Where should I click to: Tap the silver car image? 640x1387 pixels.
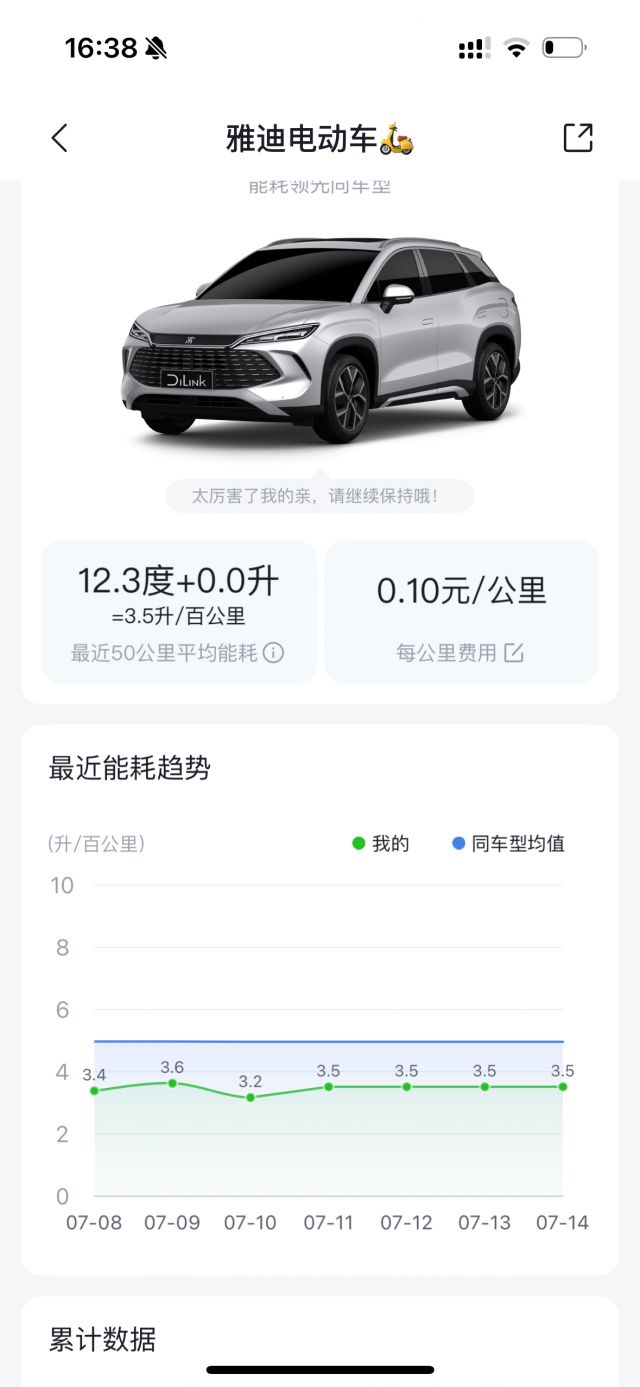tap(320, 340)
